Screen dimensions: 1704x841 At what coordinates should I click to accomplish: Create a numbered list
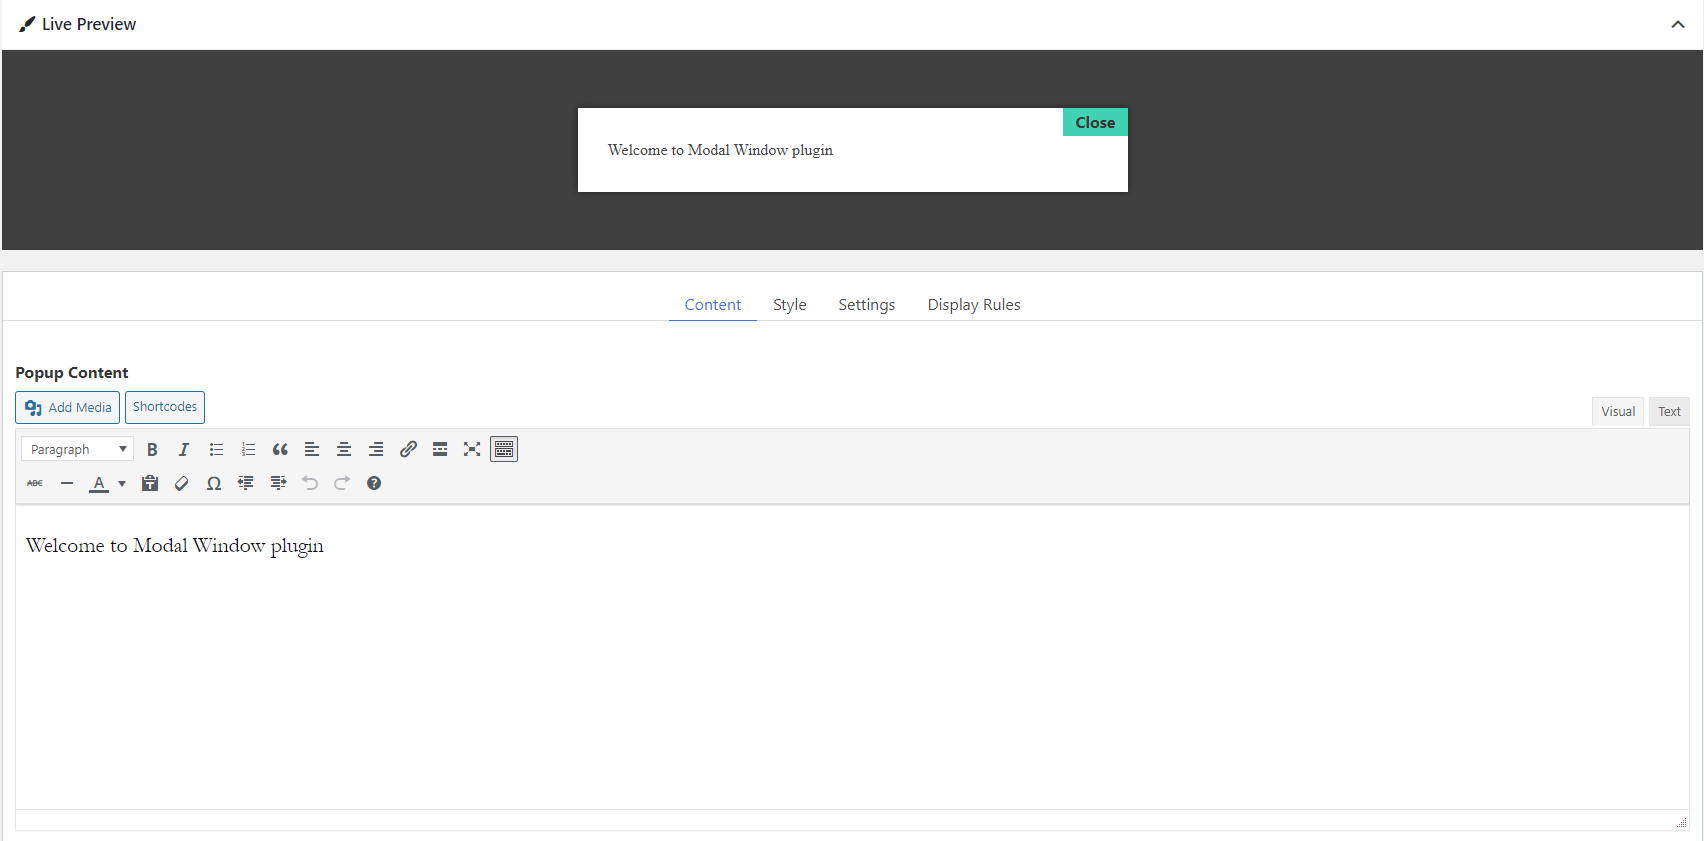pyautogui.click(x=248, y=450)
